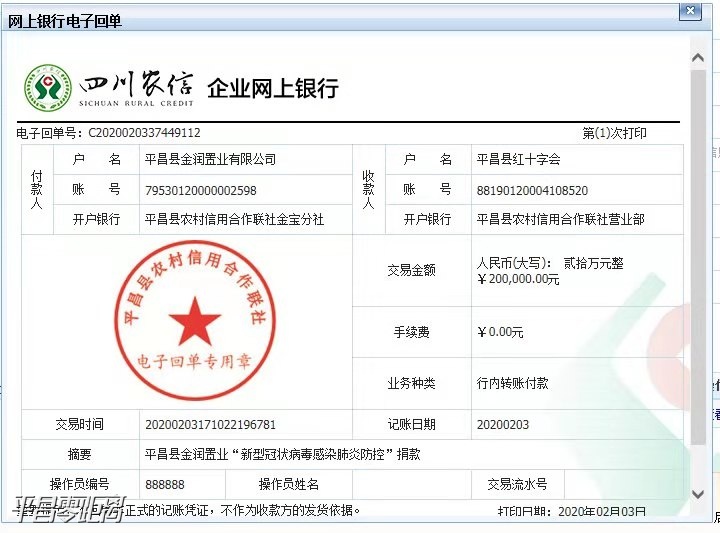
Task: Click the 交易时间 label cell
Action: click(80, 424)
